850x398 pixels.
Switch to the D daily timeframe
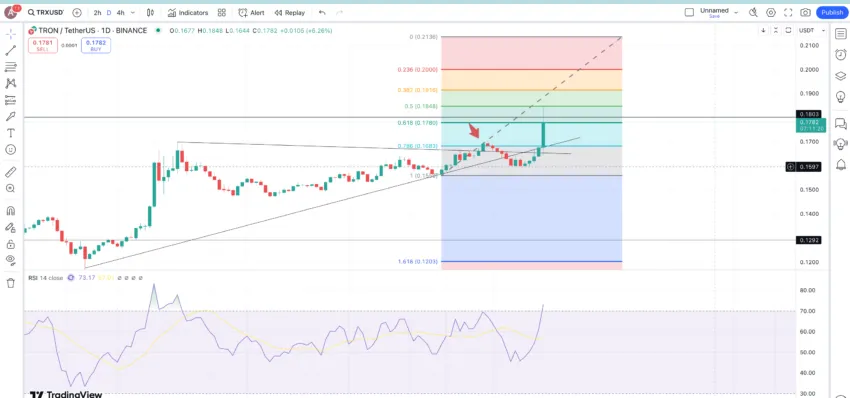[x=109, y=12]
